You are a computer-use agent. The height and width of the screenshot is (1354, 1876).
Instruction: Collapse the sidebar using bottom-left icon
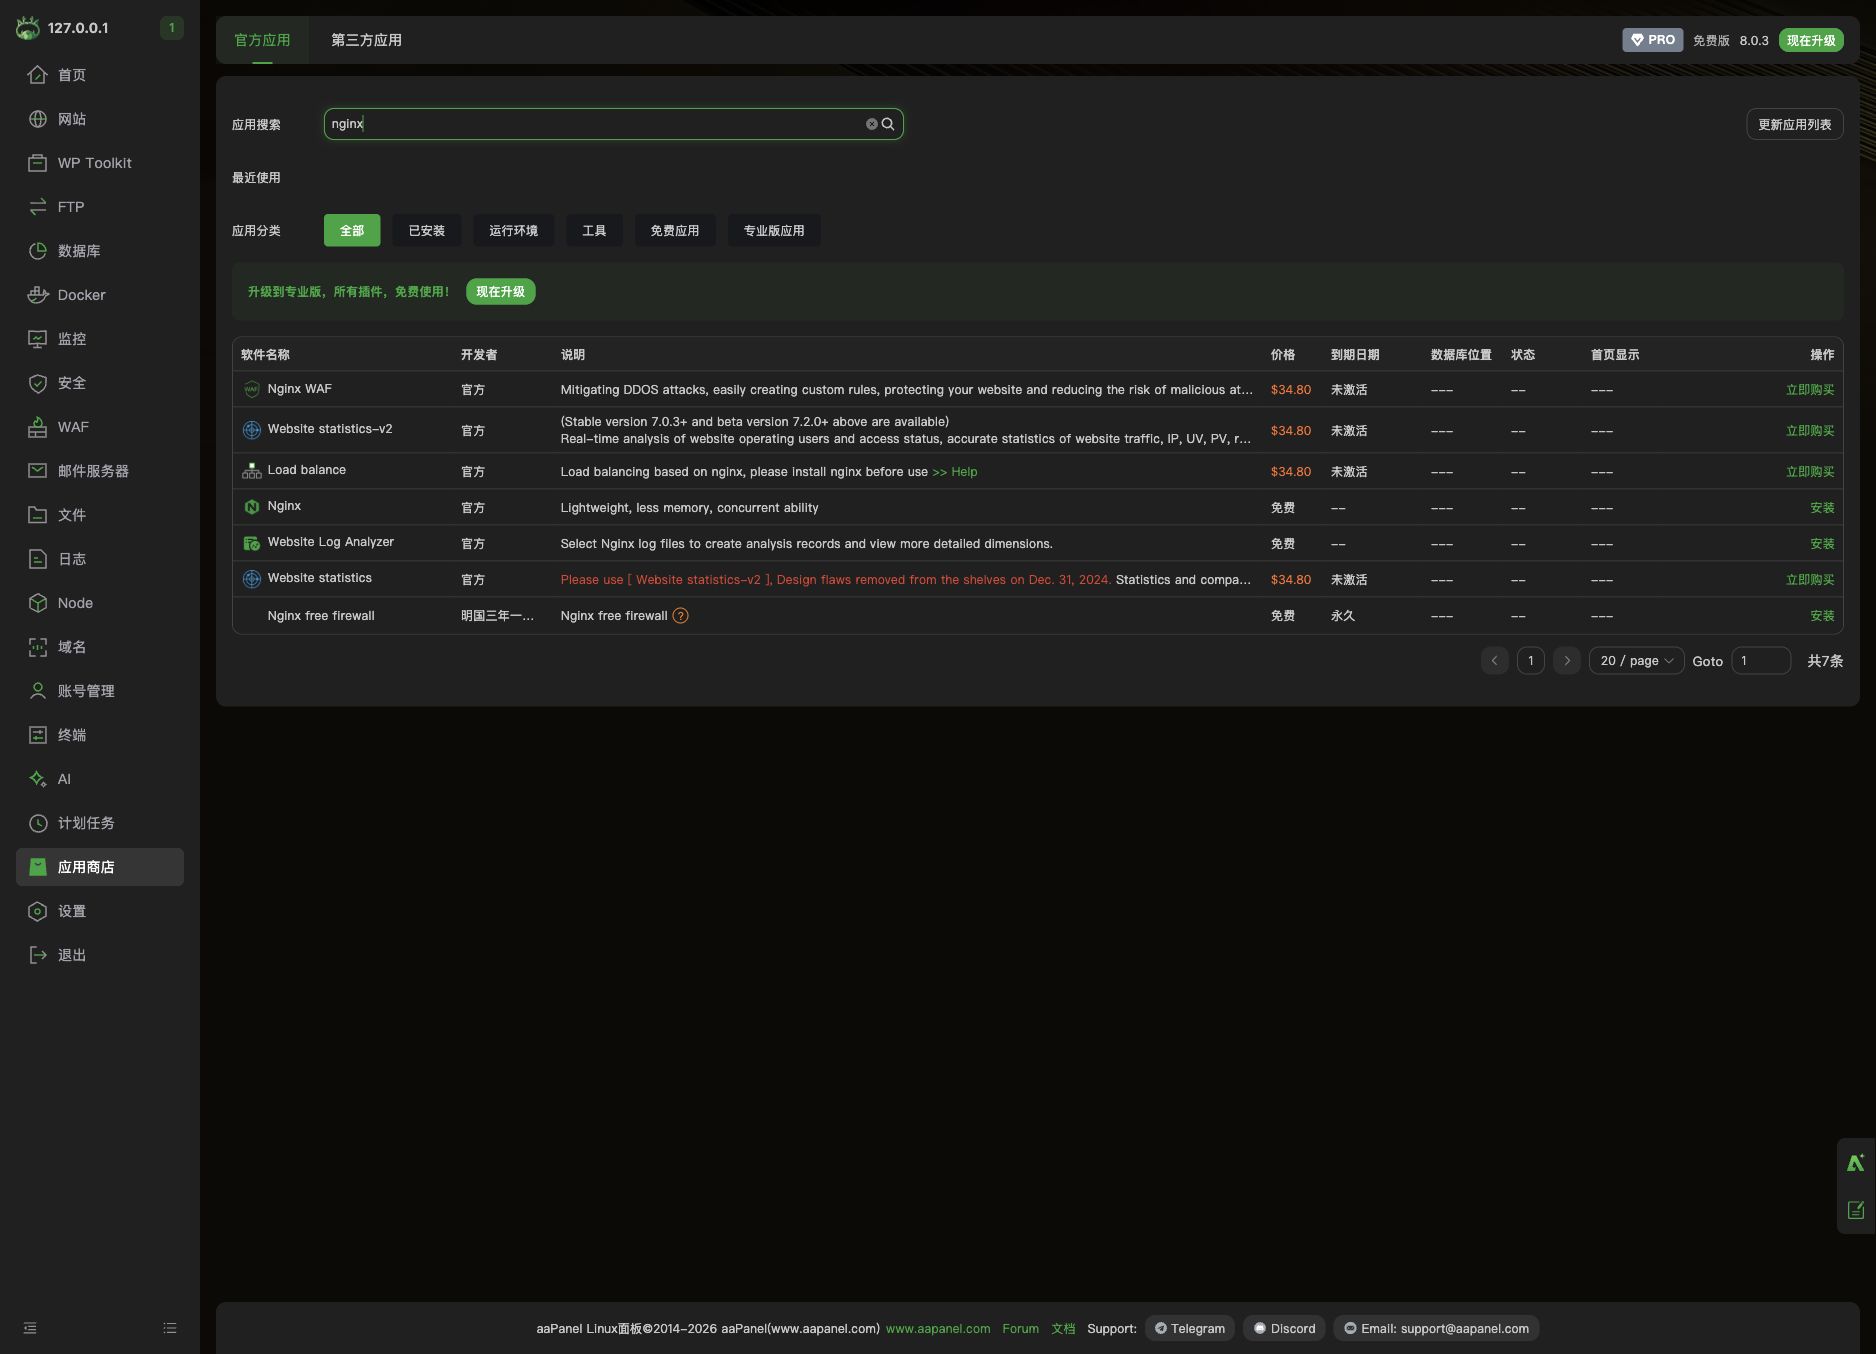30,1328
